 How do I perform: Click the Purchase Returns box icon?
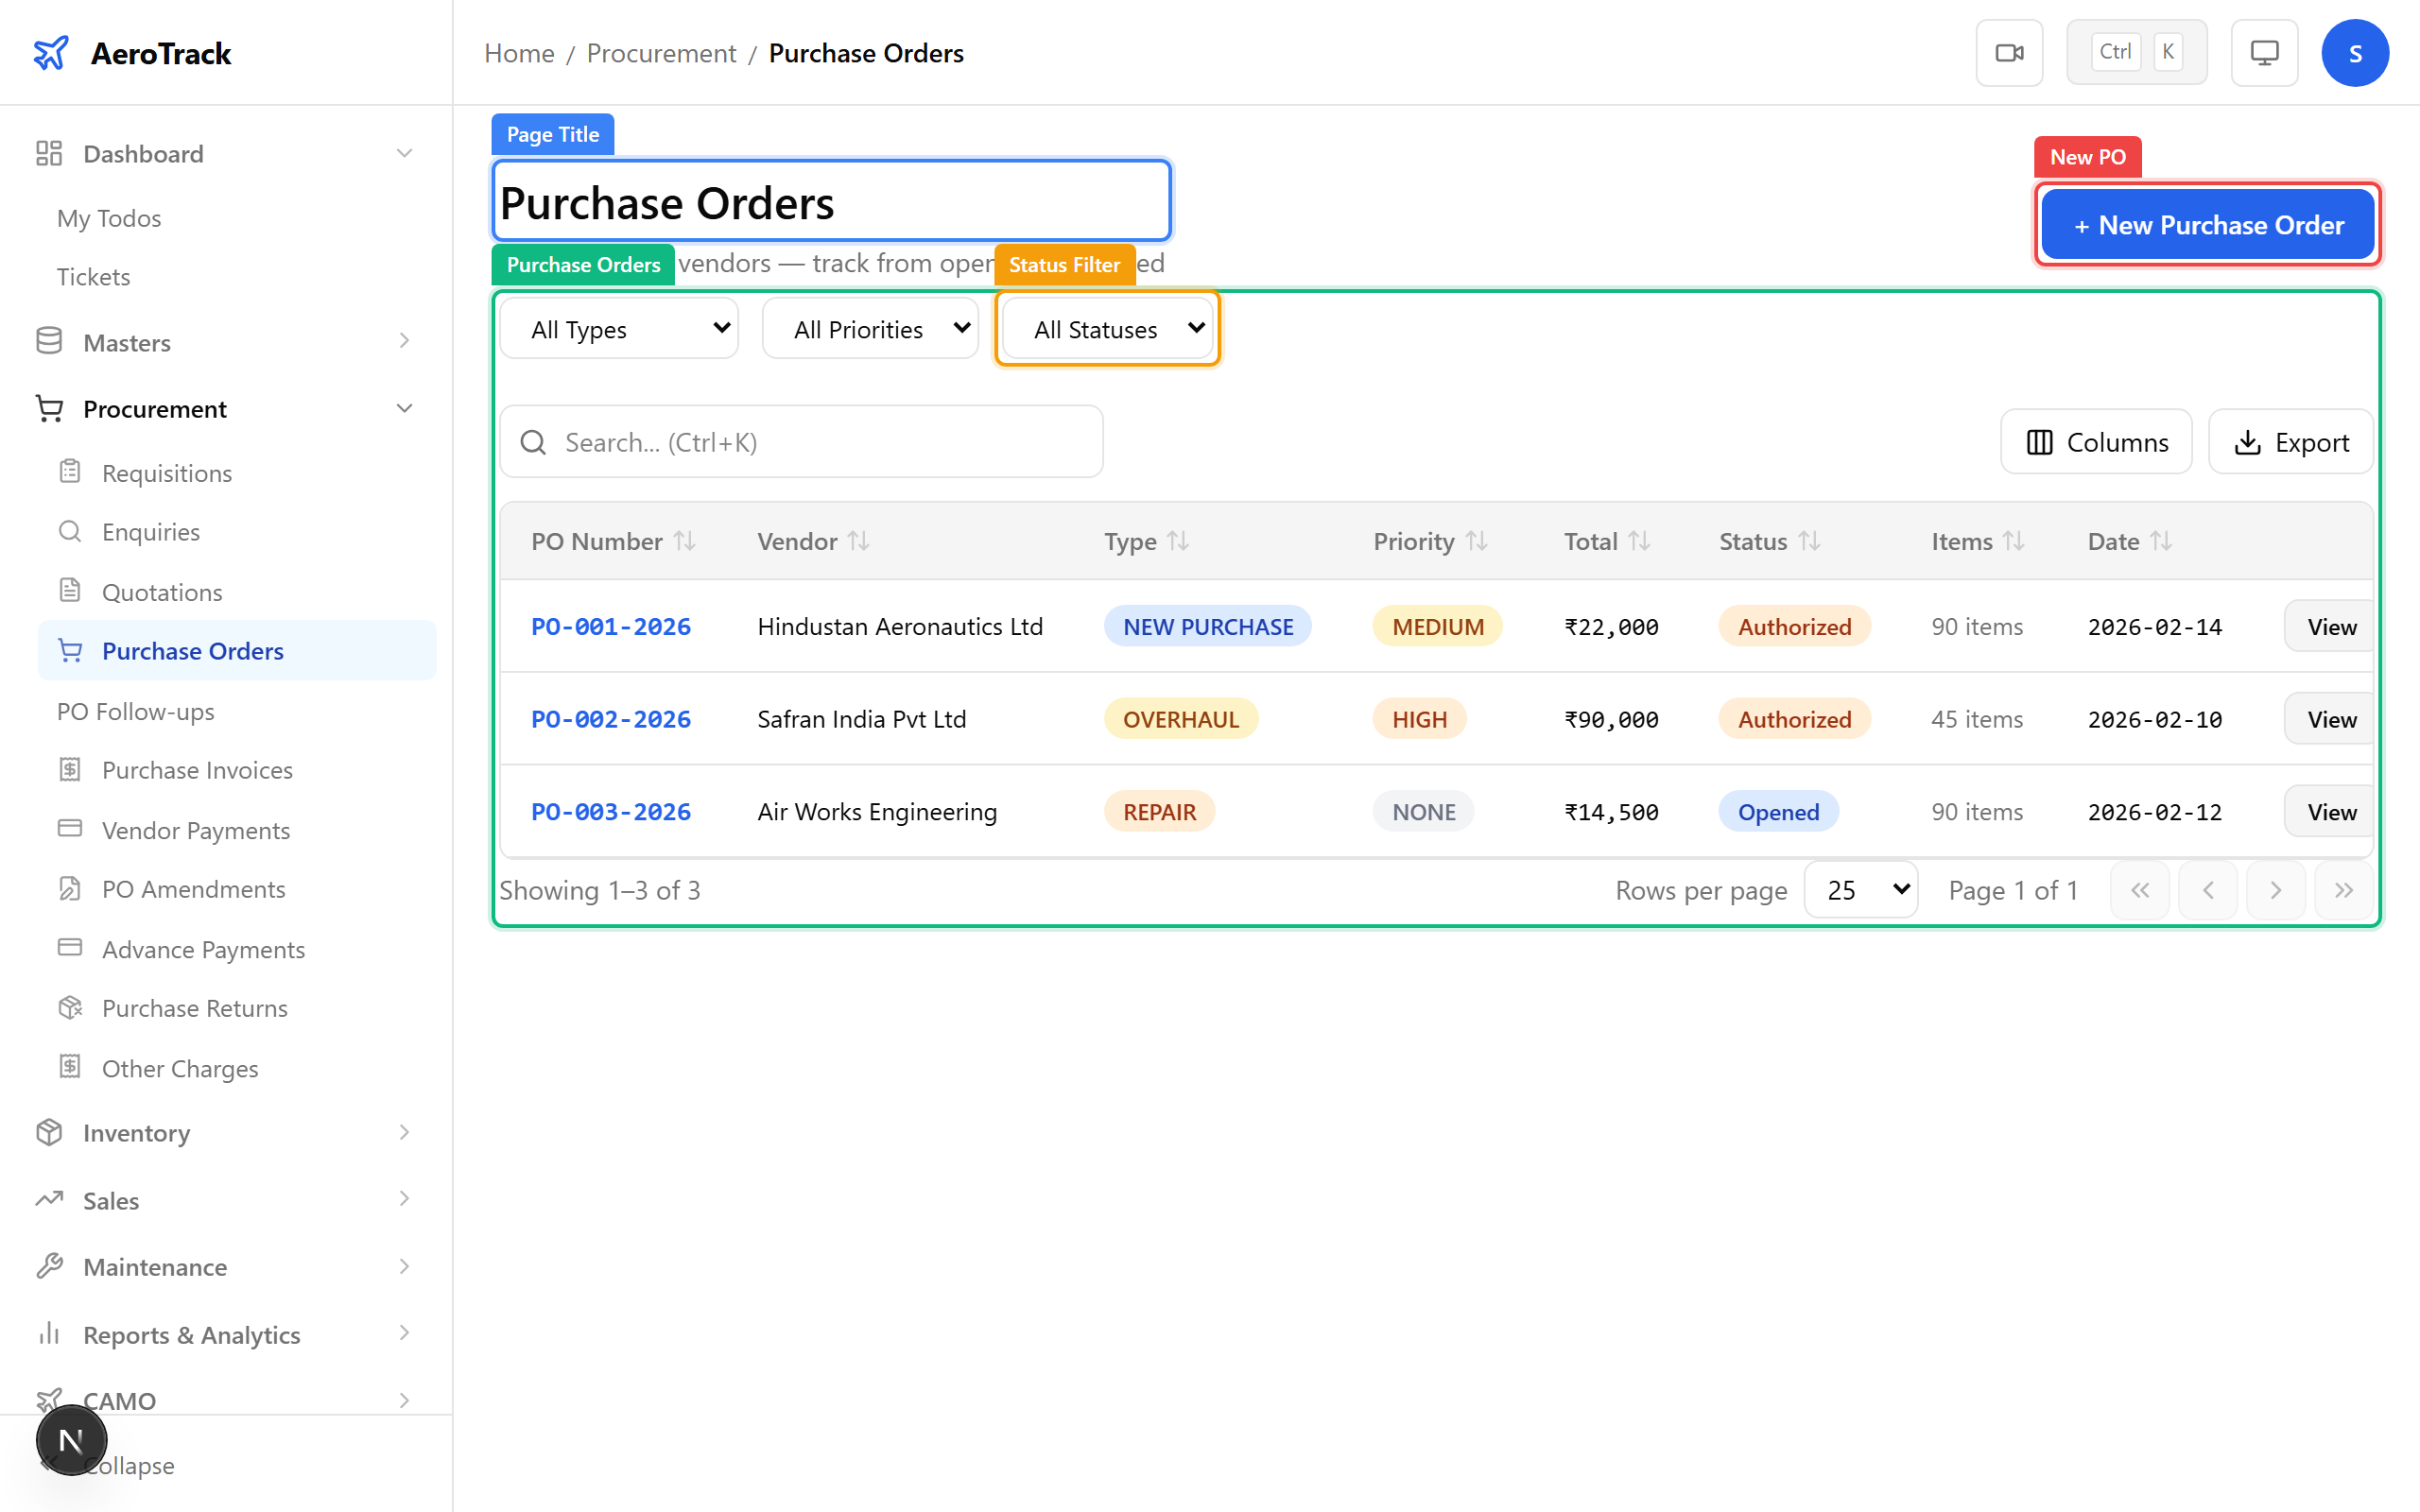[x=70, y=1007]
